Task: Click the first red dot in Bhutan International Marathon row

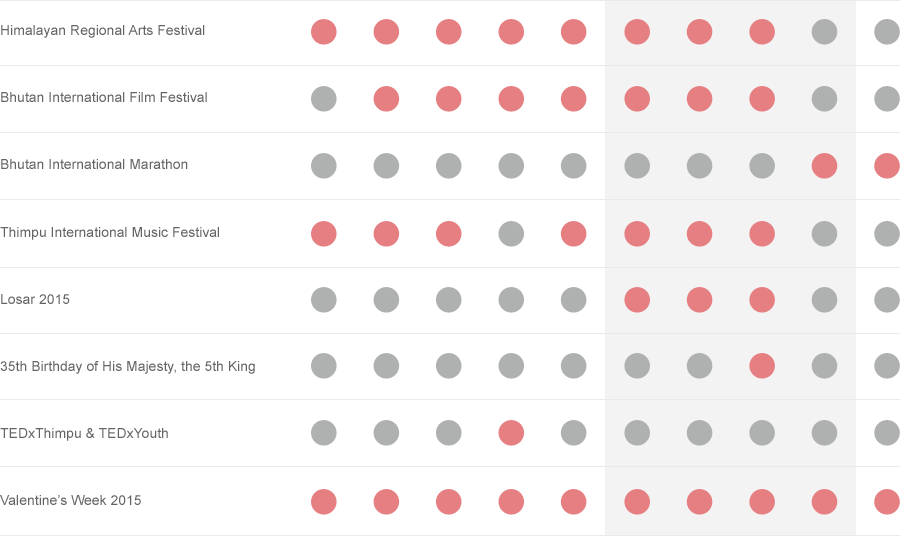Action: pos(824,166)
